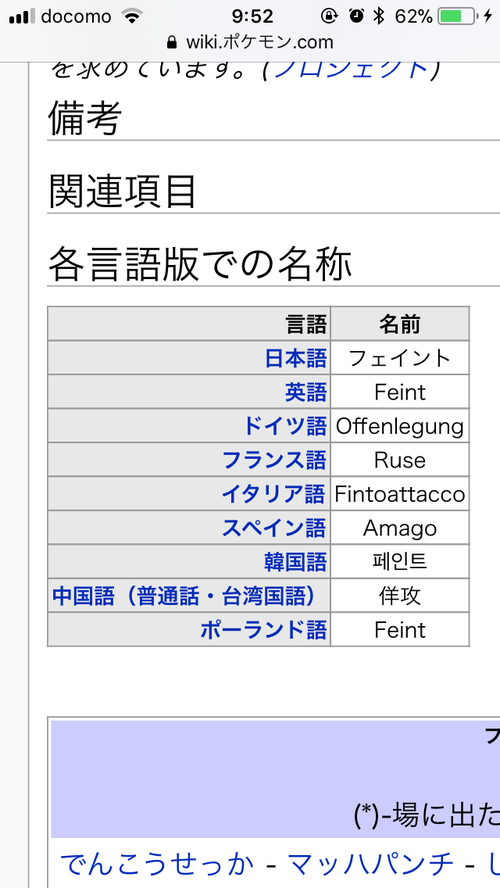Tap the rotation lock status icon
Viewport: 500px width, 888px height.
coord(329,16)
